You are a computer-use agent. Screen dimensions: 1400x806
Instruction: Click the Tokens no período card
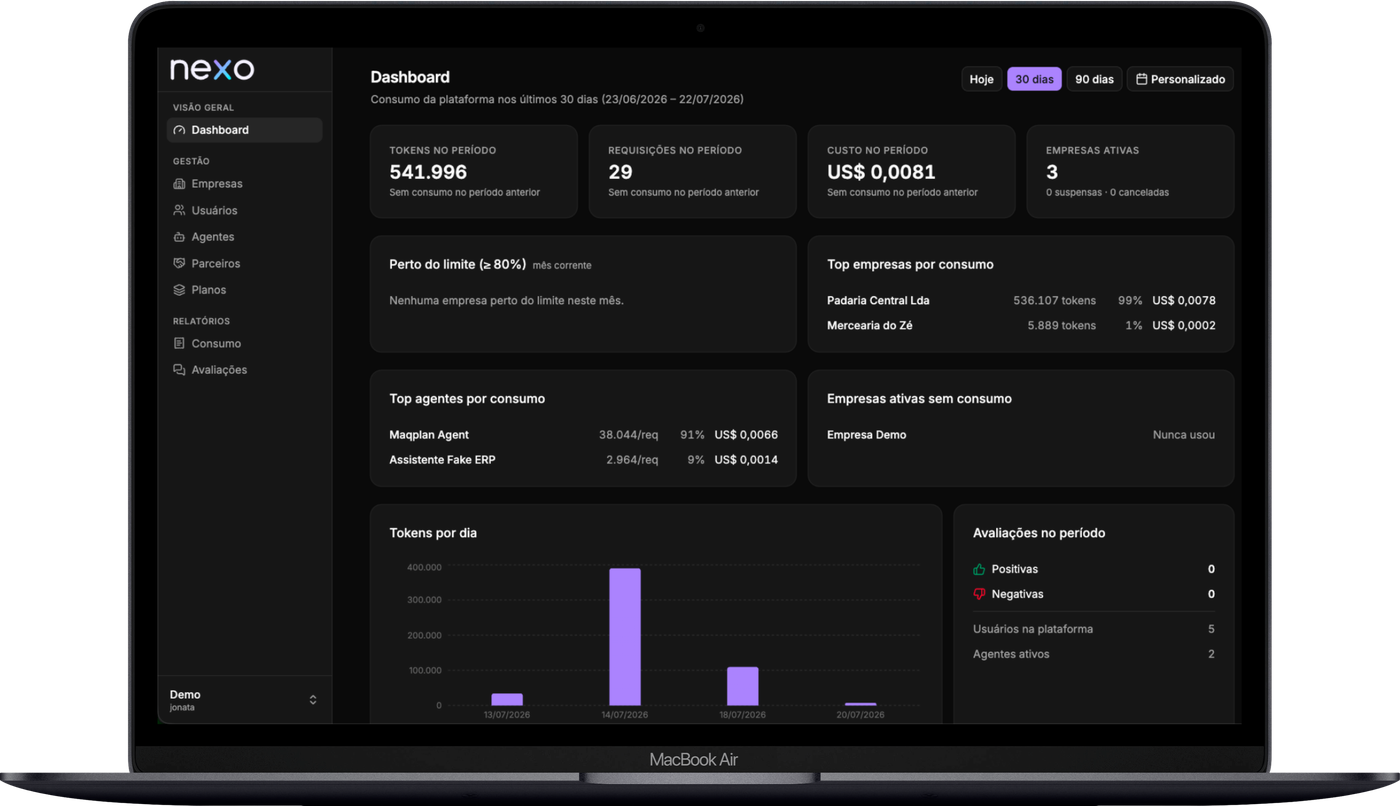pos(474,171)
